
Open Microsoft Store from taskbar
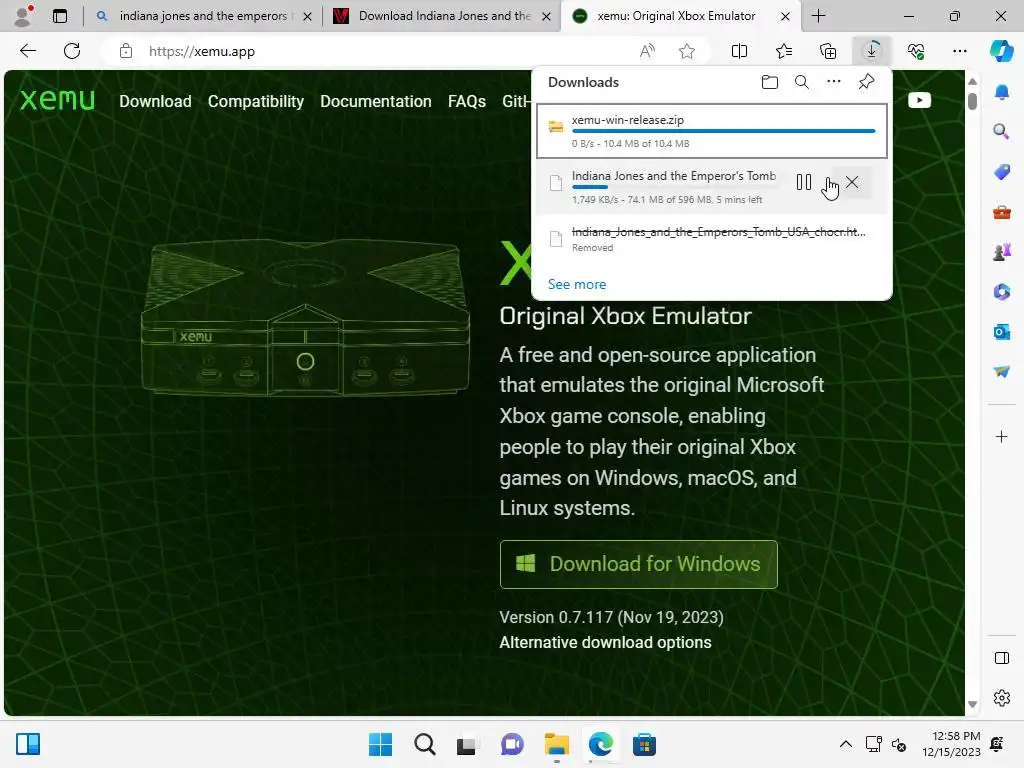[644, 744]
